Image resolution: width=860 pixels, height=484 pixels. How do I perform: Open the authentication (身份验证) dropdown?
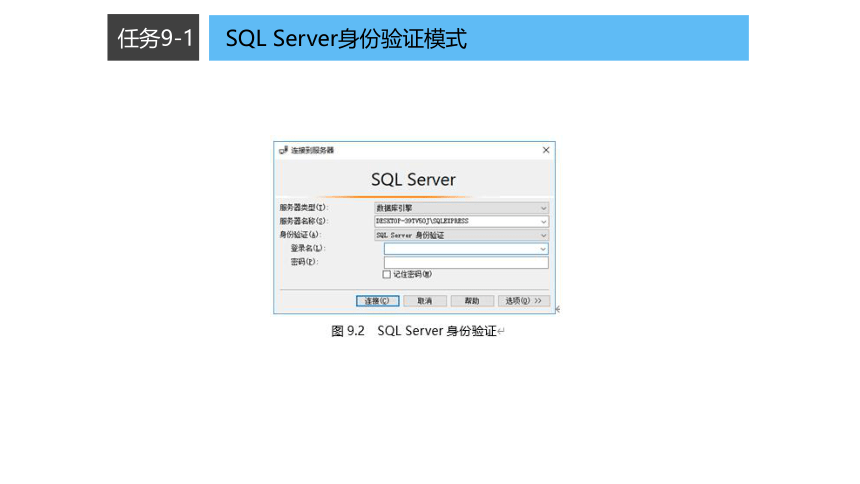461,235
